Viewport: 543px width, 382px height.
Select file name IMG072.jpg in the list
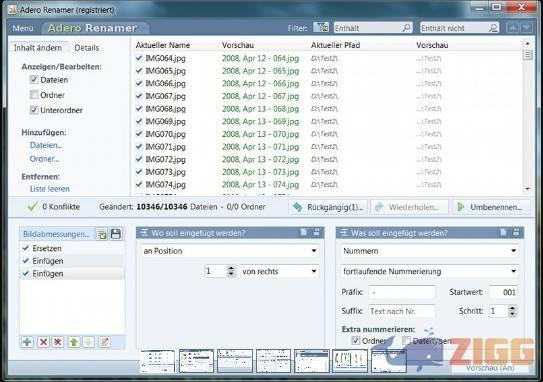[165, 159]
